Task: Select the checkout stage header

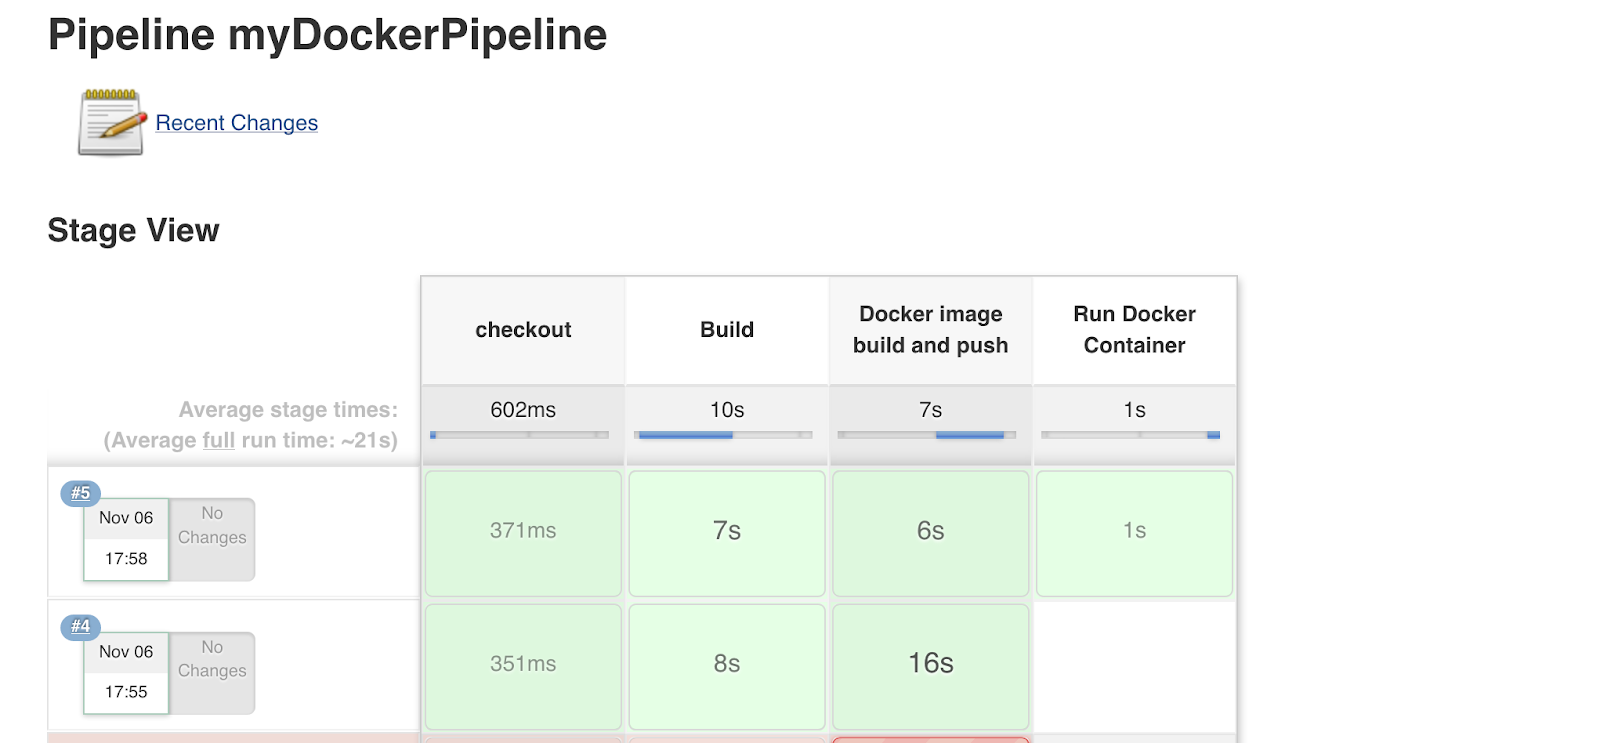Action: [523, 330]
